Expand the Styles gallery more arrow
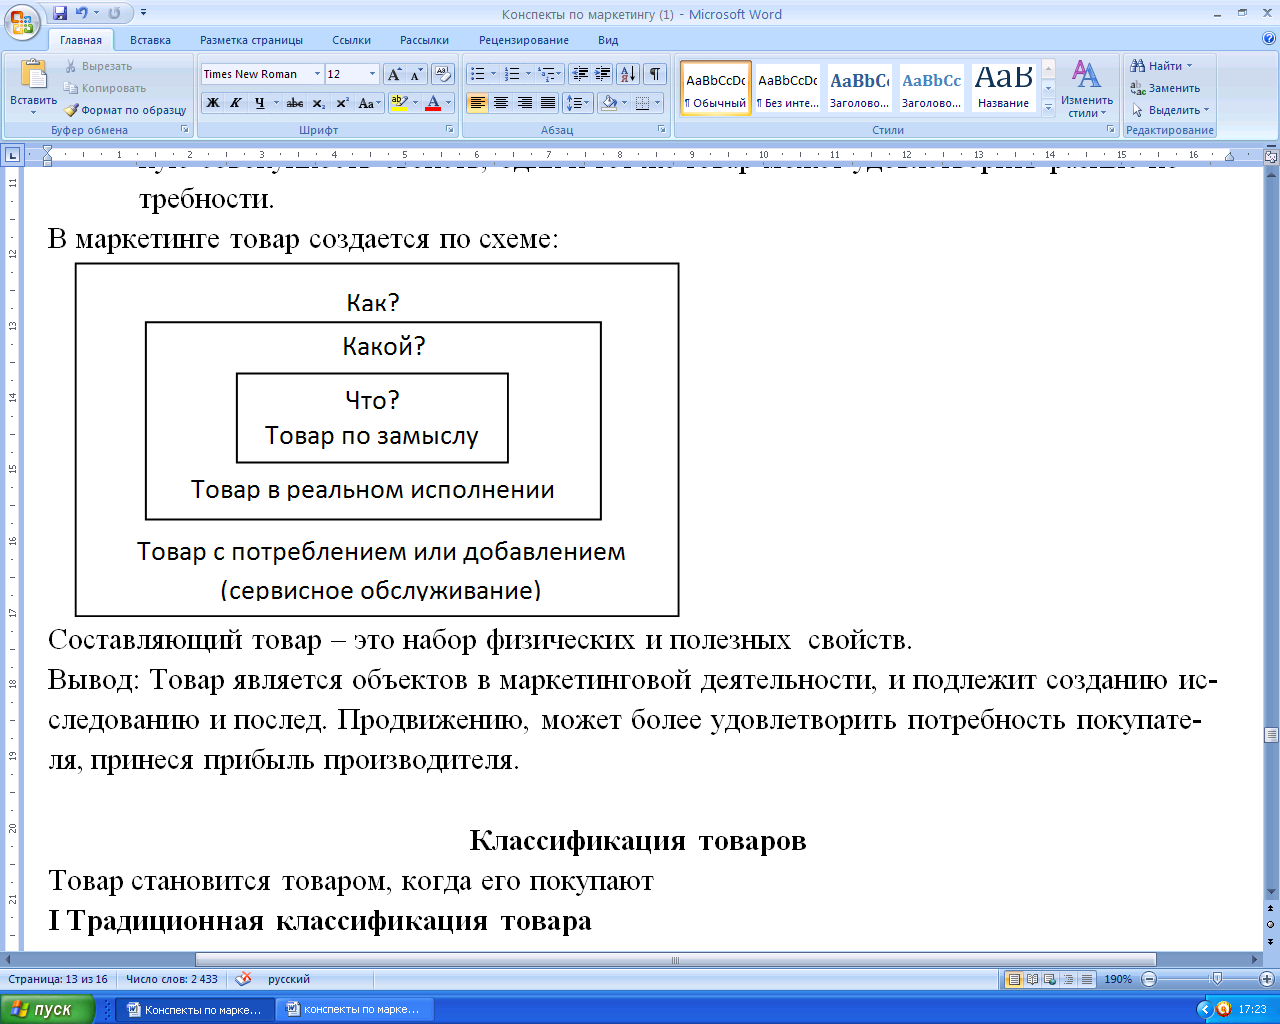Screen dimensions: 1280x1024 click(1048, 108)
